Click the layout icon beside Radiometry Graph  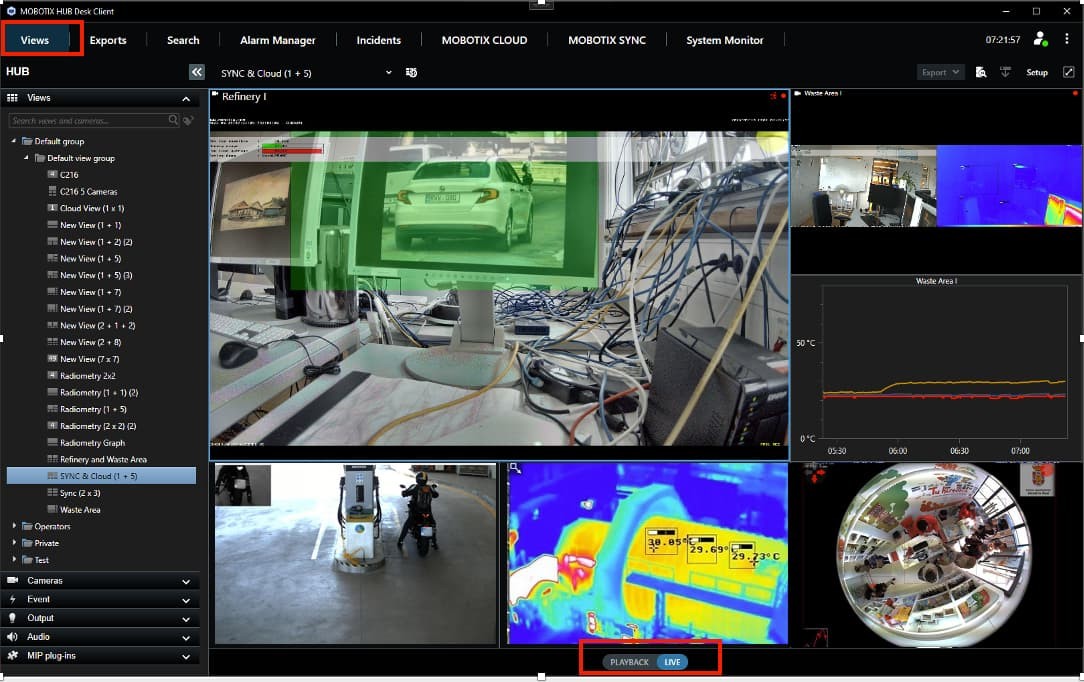tap(52, 442)
